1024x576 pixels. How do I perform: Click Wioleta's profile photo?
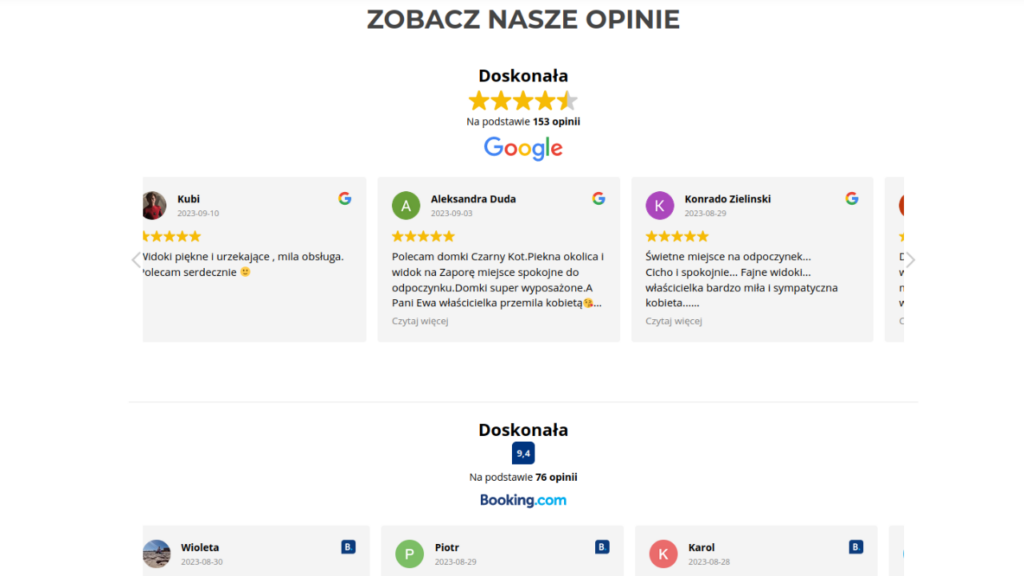pos(155,554)
